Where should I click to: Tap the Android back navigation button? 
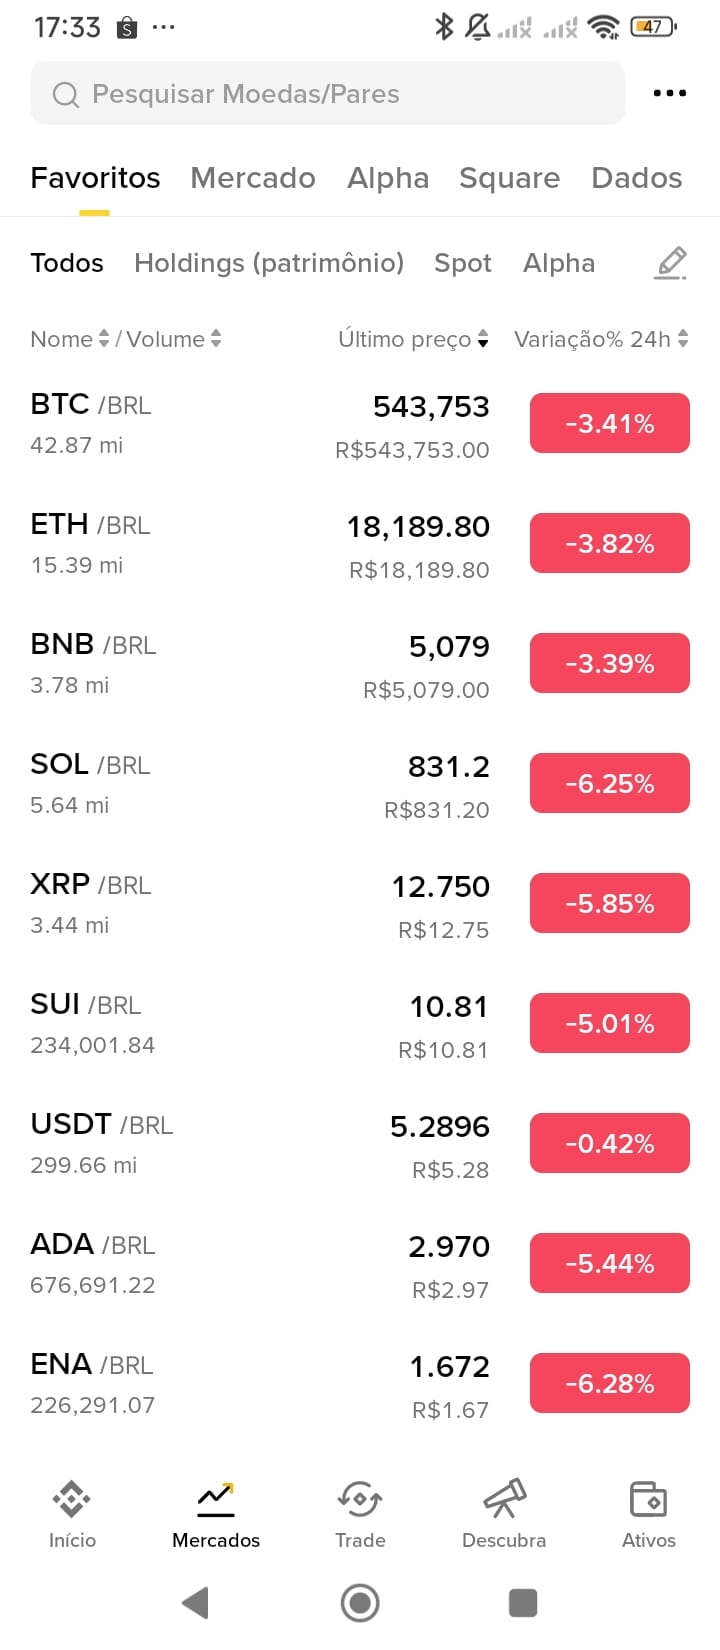point(196,1603)
